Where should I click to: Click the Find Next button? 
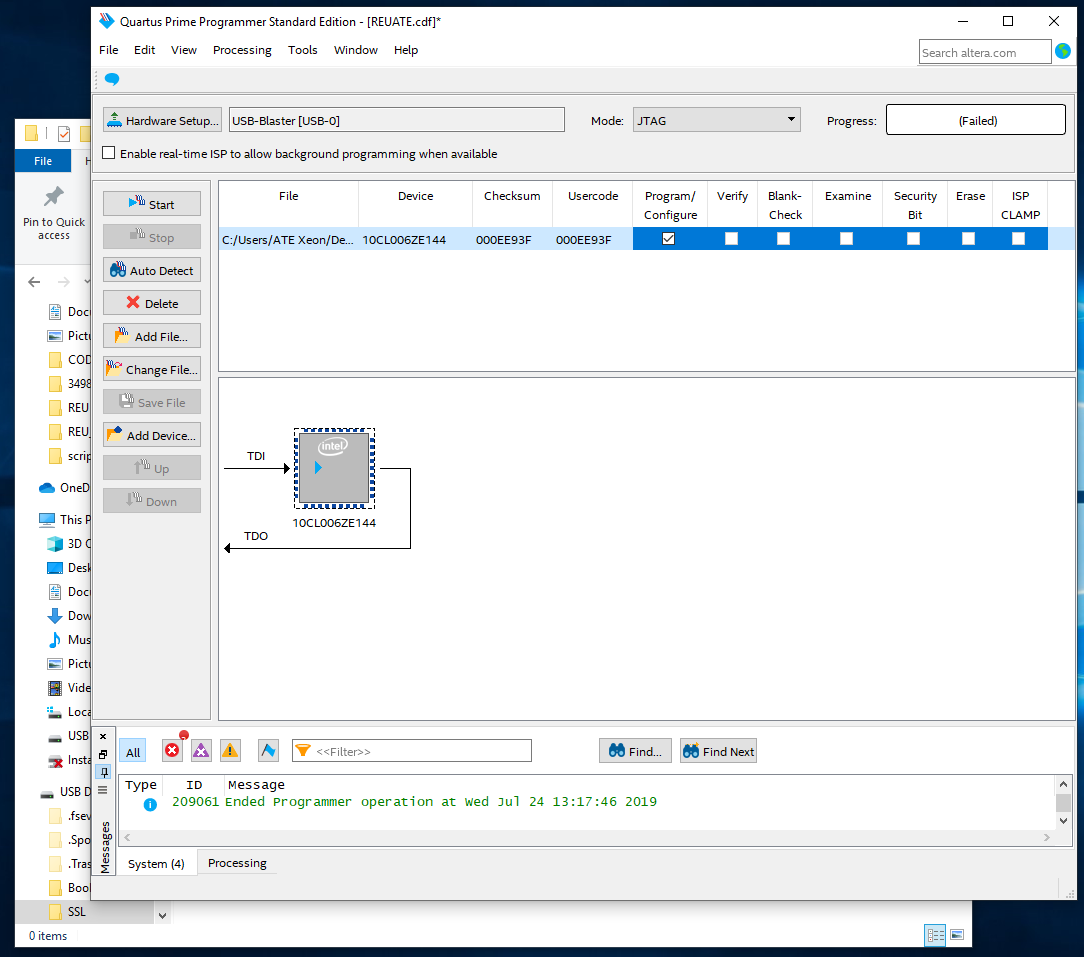pos(718,751)
